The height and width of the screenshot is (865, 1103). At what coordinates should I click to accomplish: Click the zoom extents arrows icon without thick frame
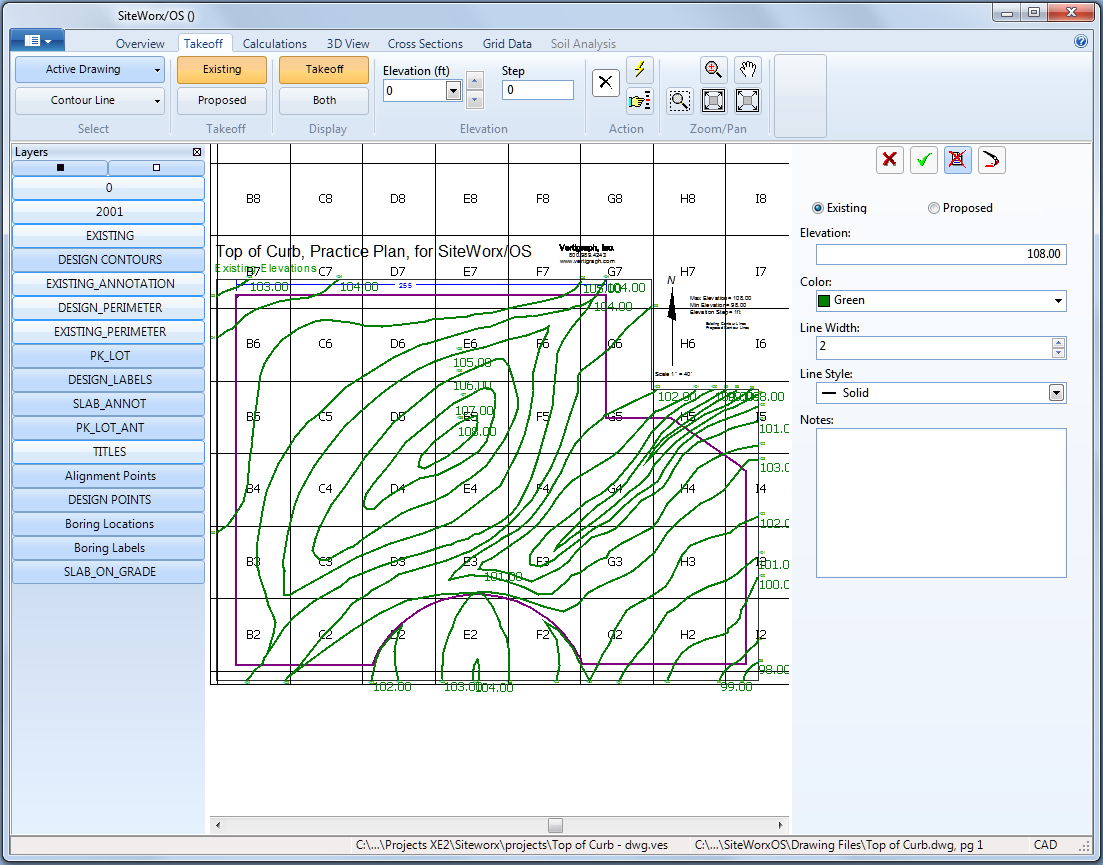tap(747, 101)
